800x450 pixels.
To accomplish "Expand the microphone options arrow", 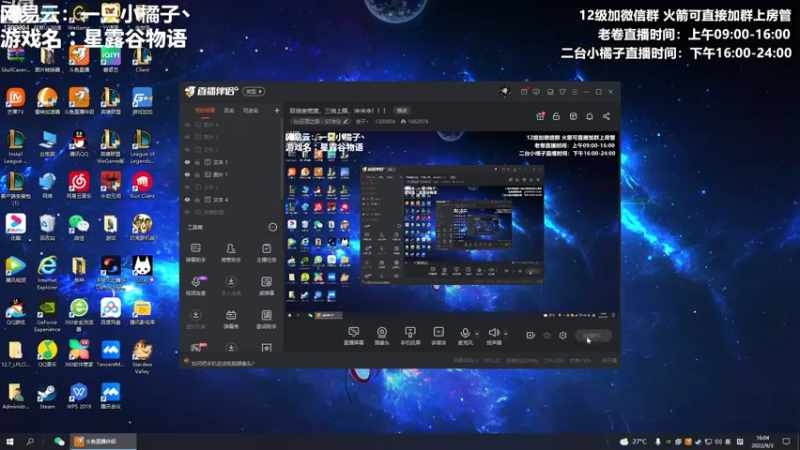I will pyautogui.click(x=477, y=334).
